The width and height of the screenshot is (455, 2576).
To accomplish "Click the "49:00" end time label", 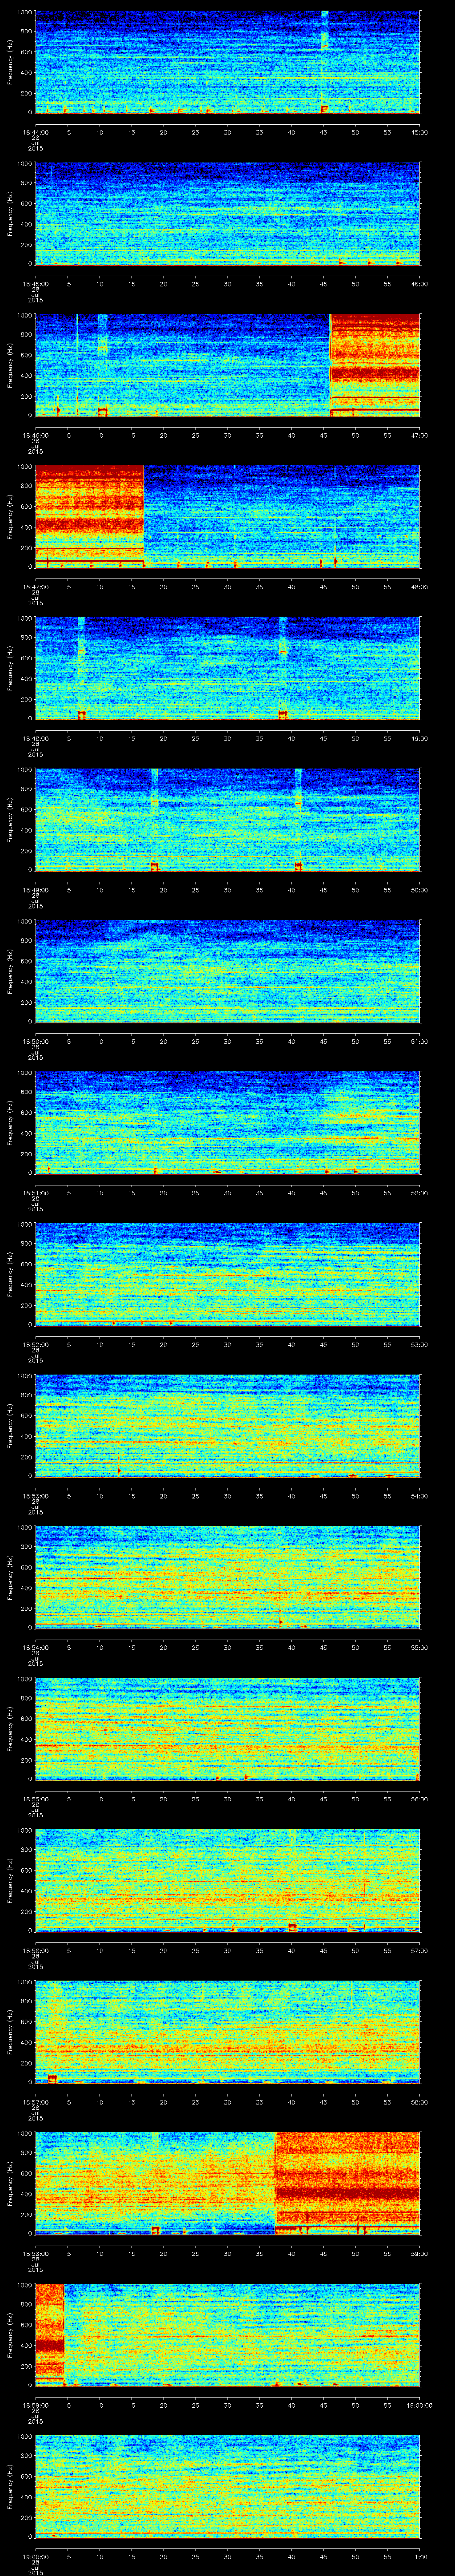I will 420,738.
